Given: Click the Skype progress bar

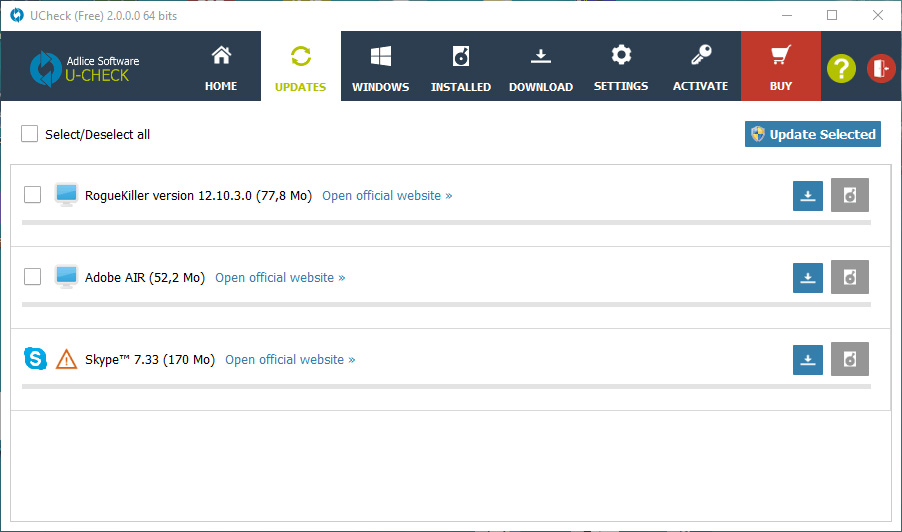Looking at the screenshot, I should [x=445, y=386].
